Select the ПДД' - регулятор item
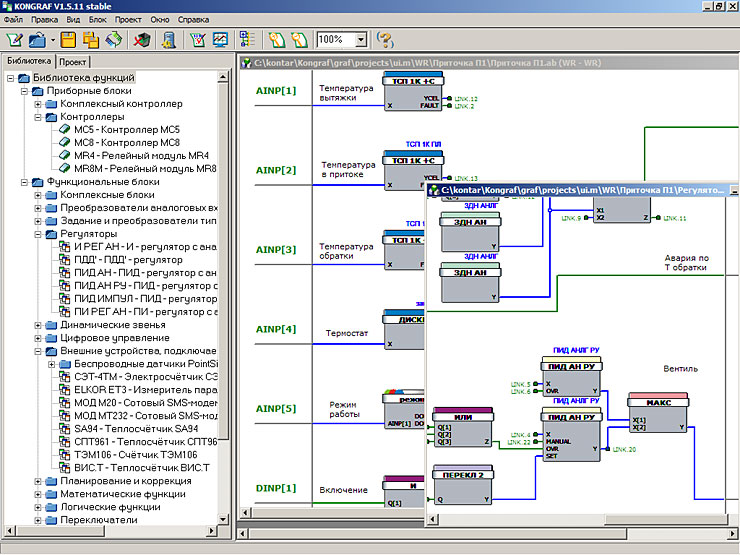Viewport: 740px width, 555px height. click(128, 260)
